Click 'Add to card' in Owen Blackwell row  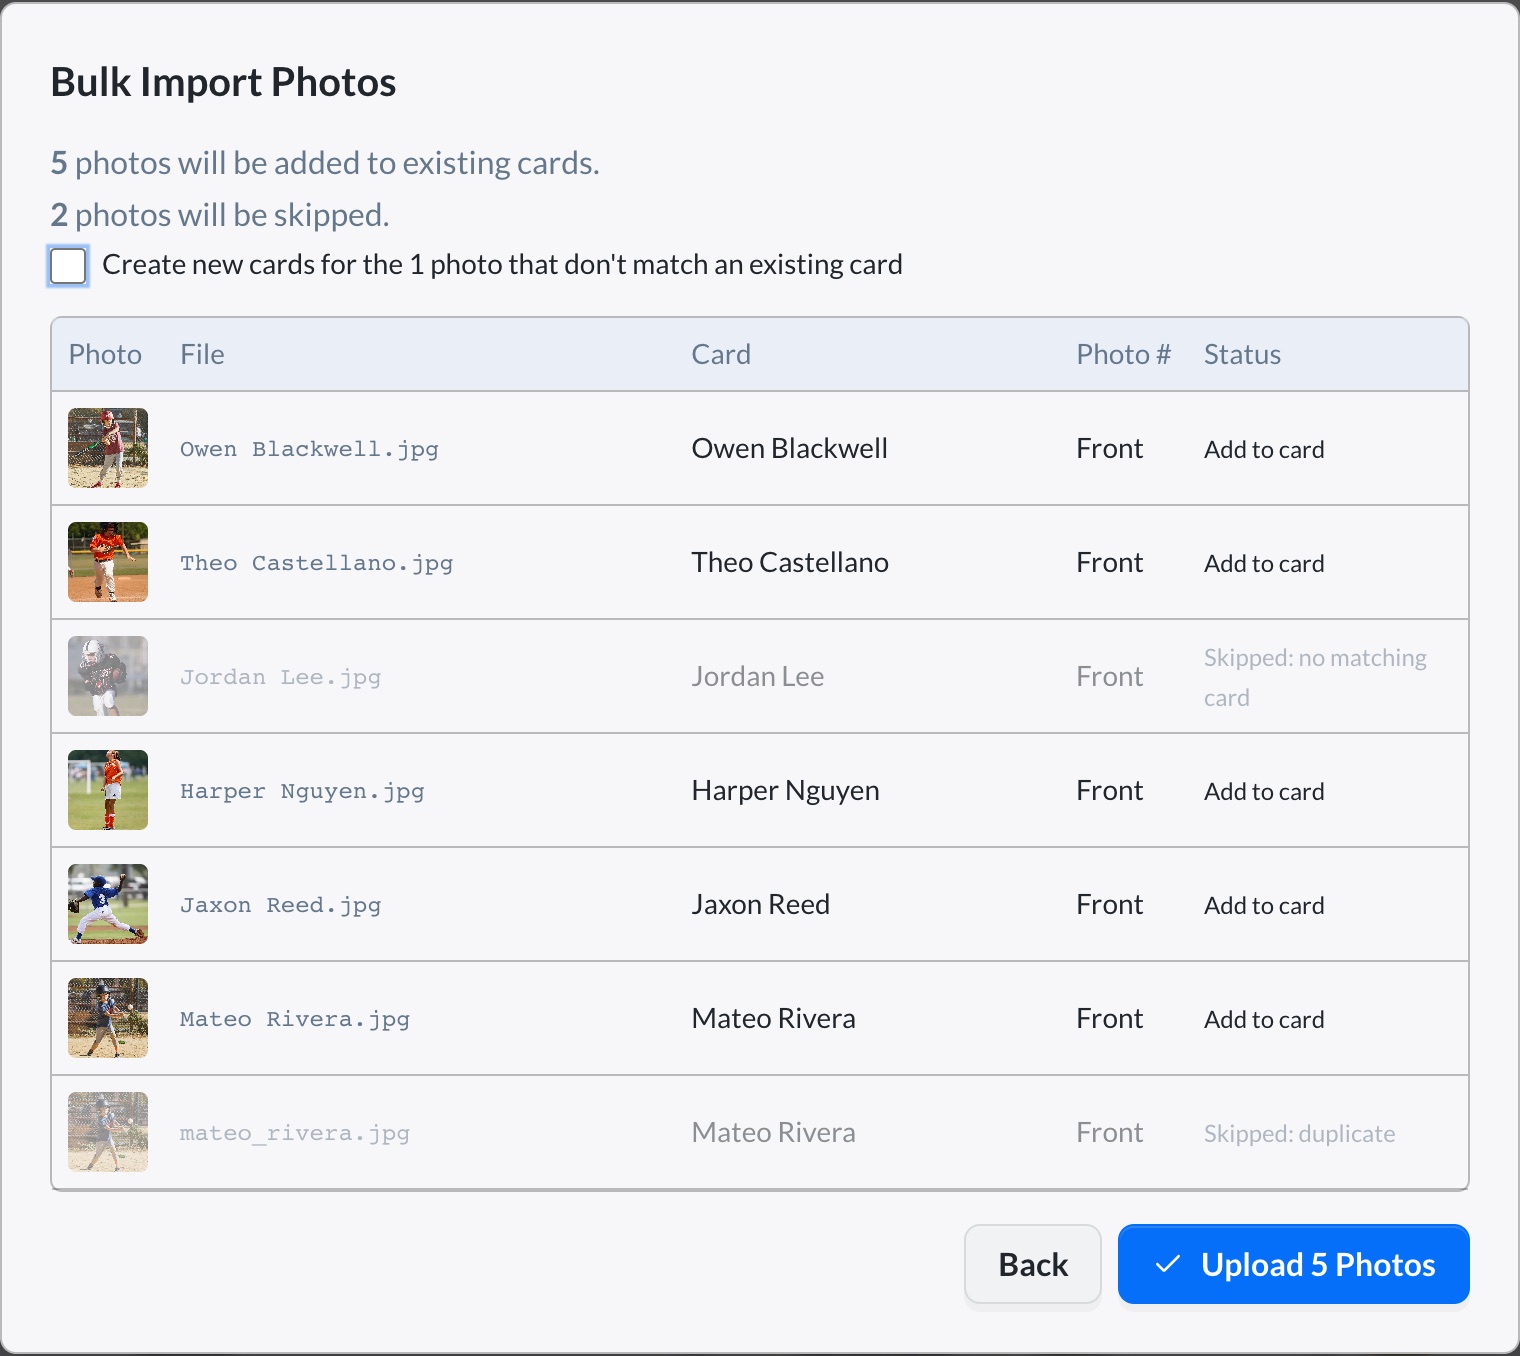pyautogui.click(x=1264, y=449)
